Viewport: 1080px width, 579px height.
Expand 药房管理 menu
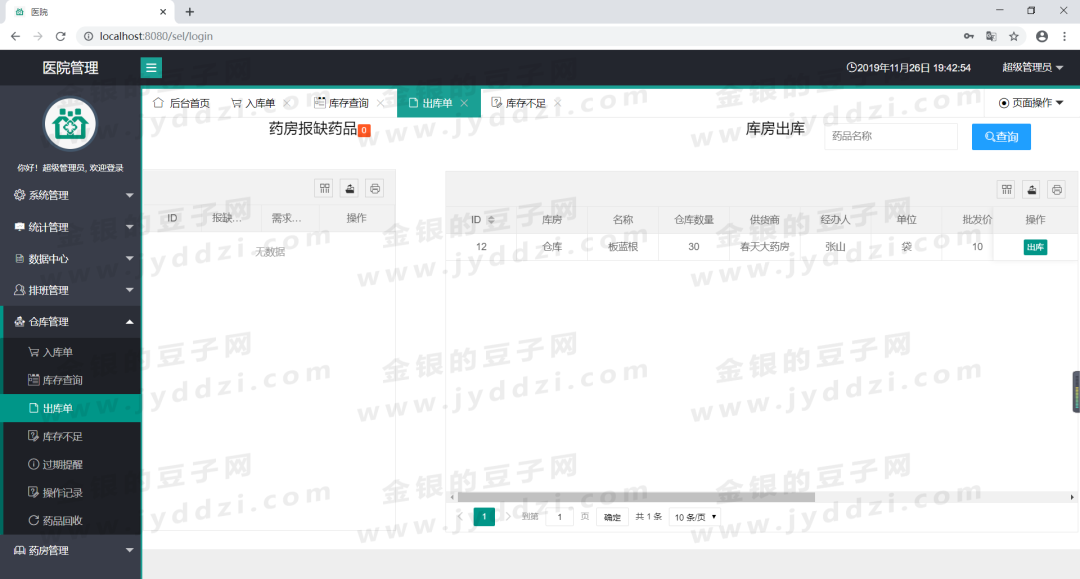tap(70, 551)
